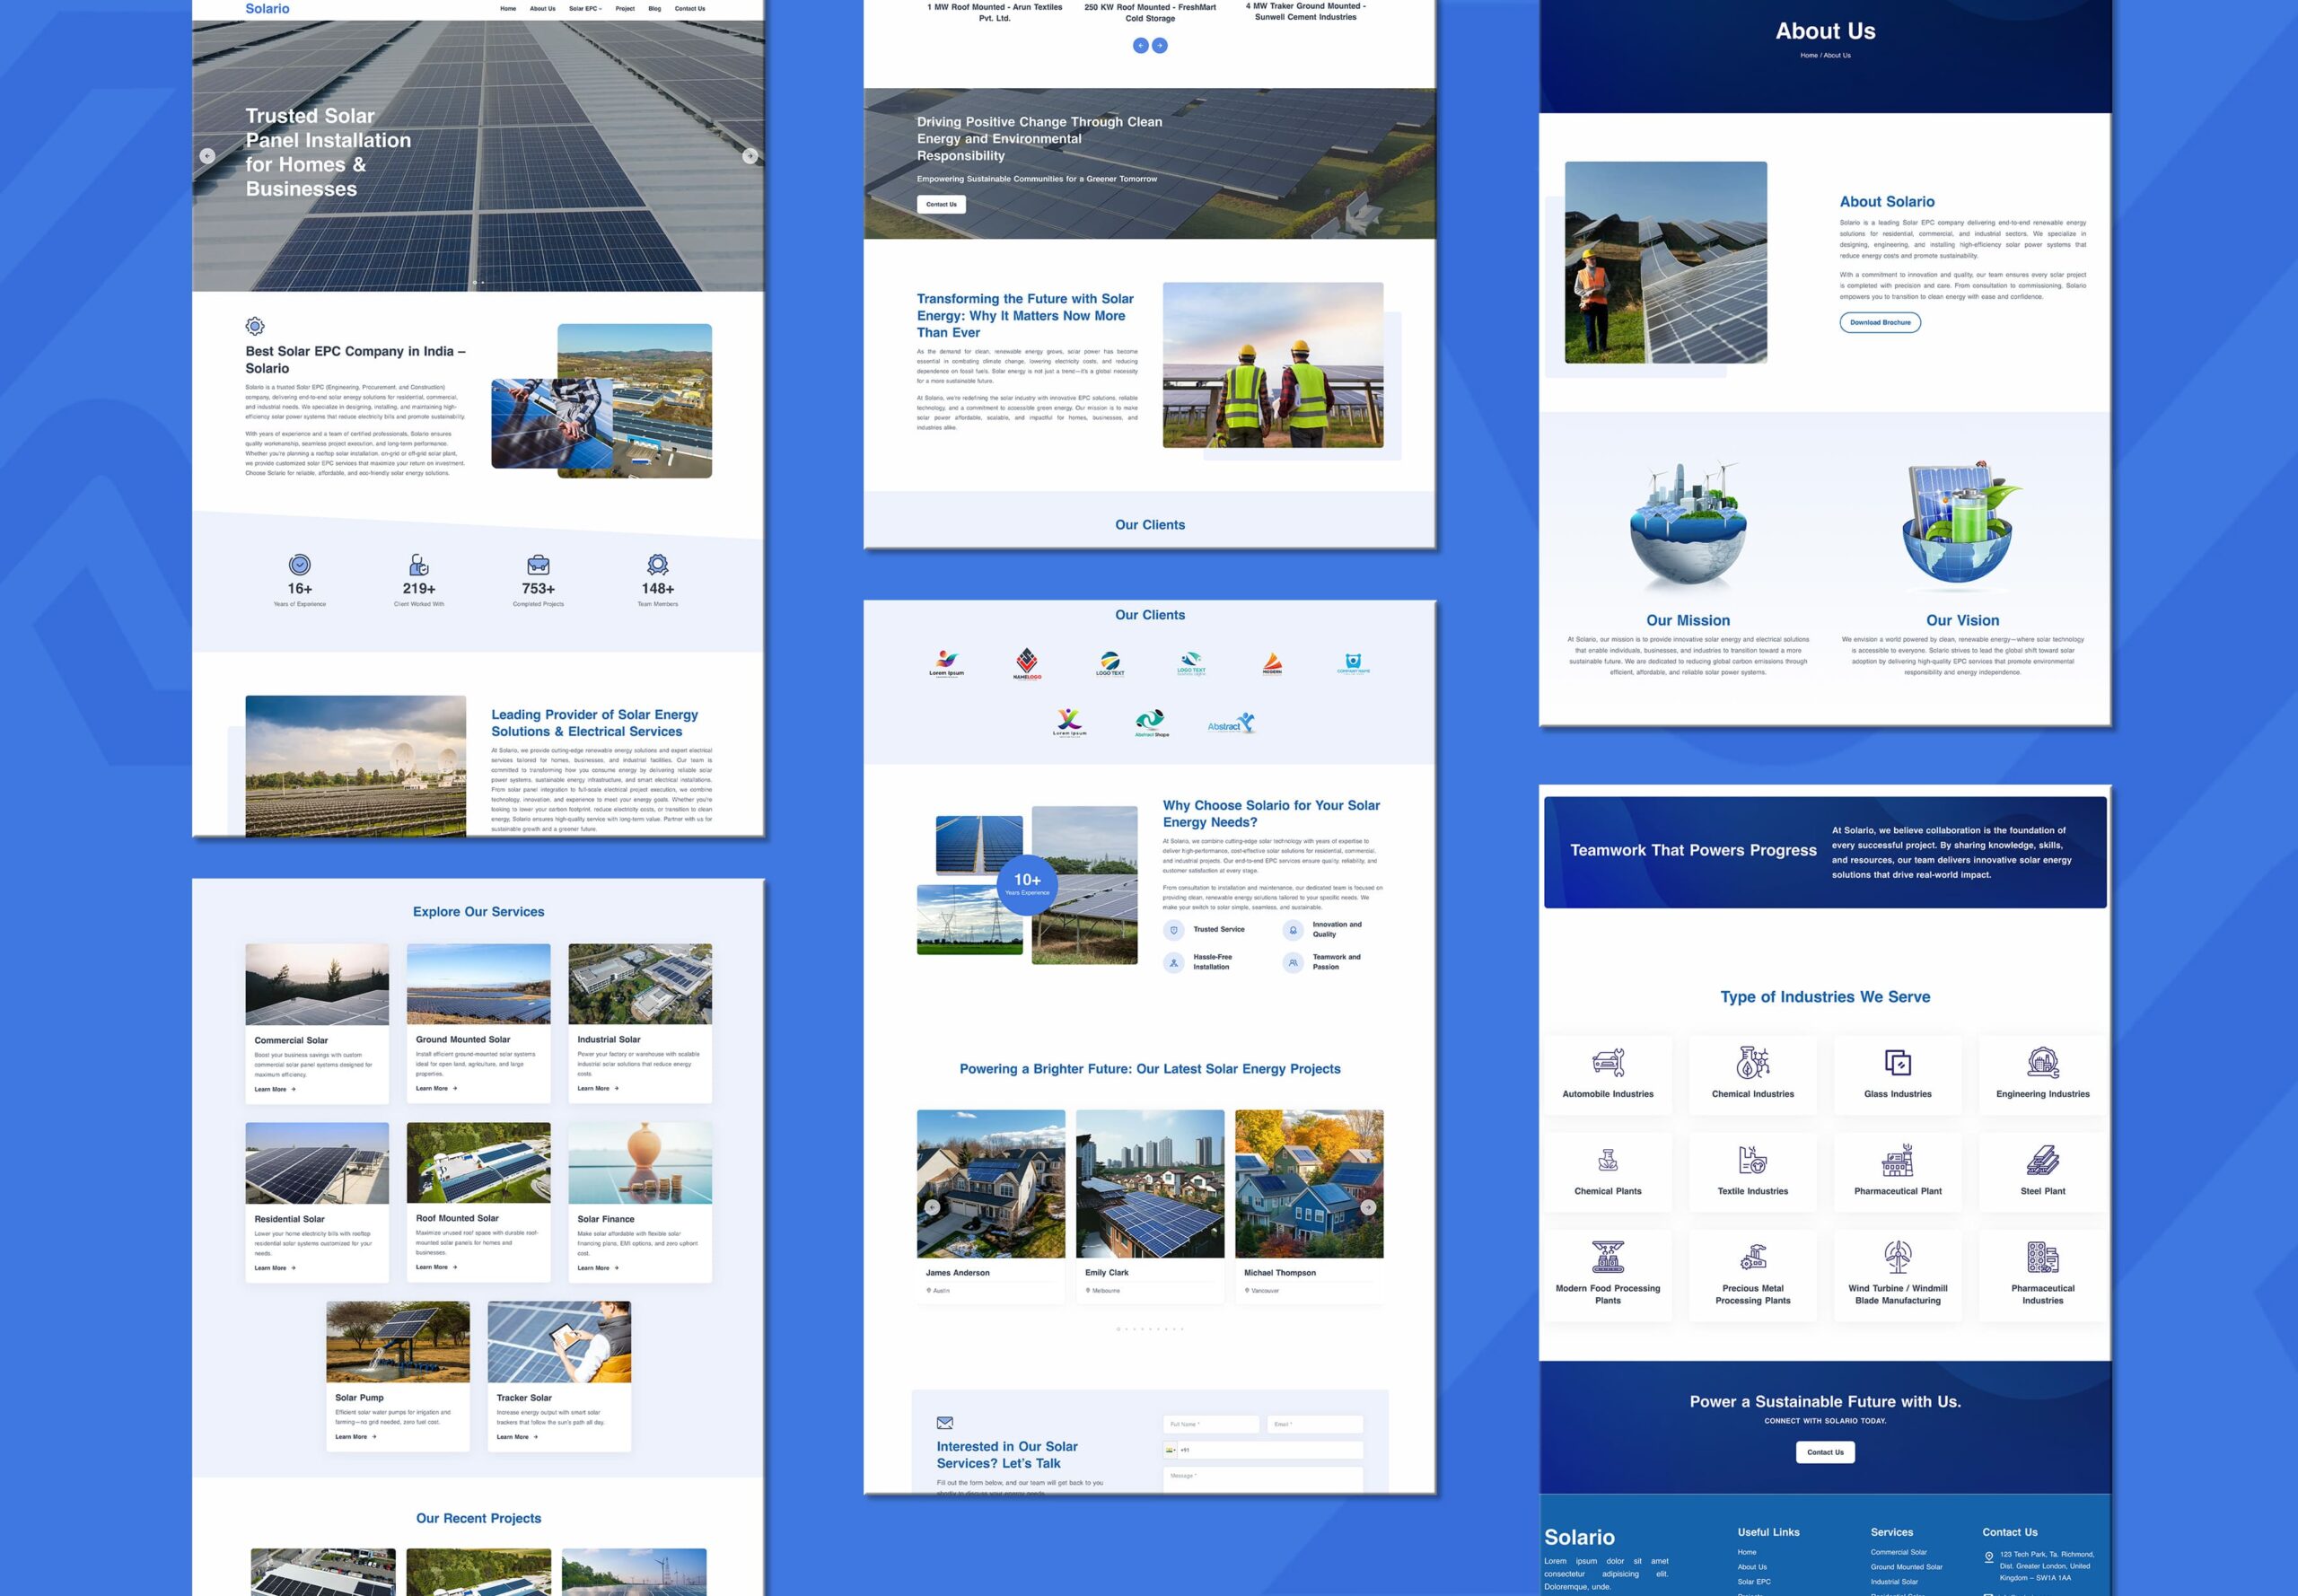
Task: Click the Wind Turbine Blade Manufacturing icon
Action: click(1898, 1256)
